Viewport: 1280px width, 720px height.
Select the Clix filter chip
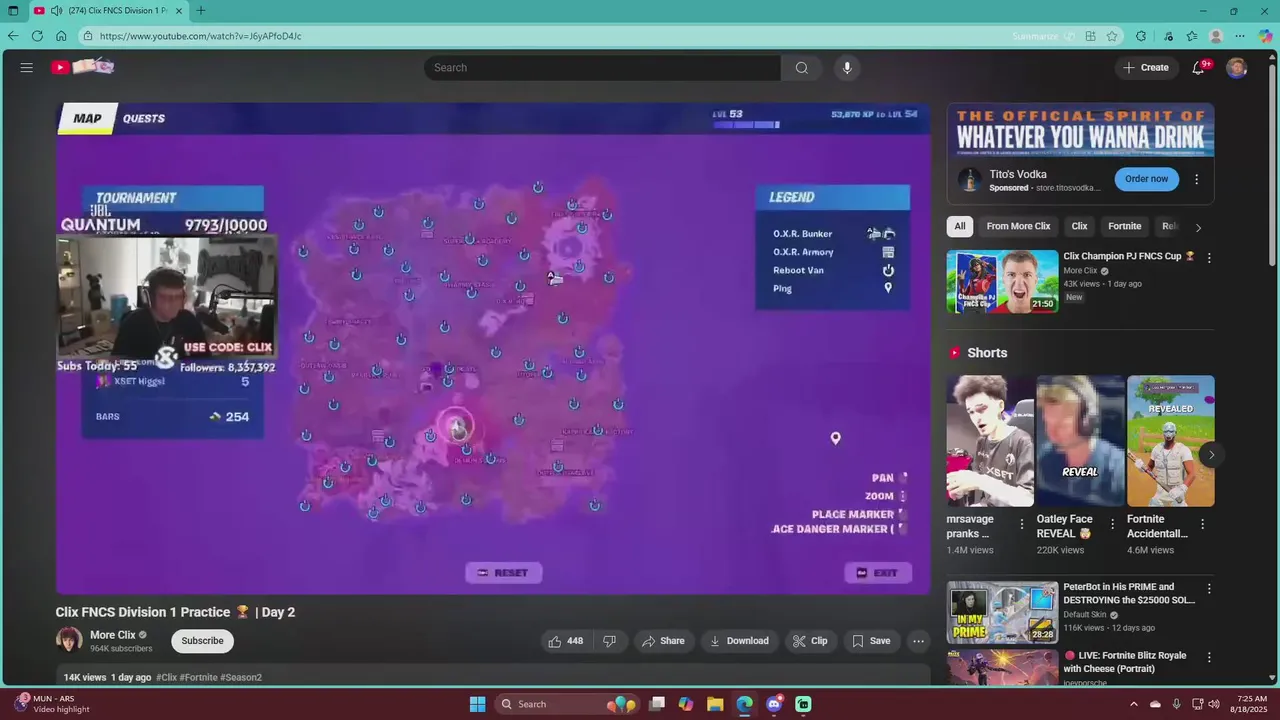tap(1079, 226)
